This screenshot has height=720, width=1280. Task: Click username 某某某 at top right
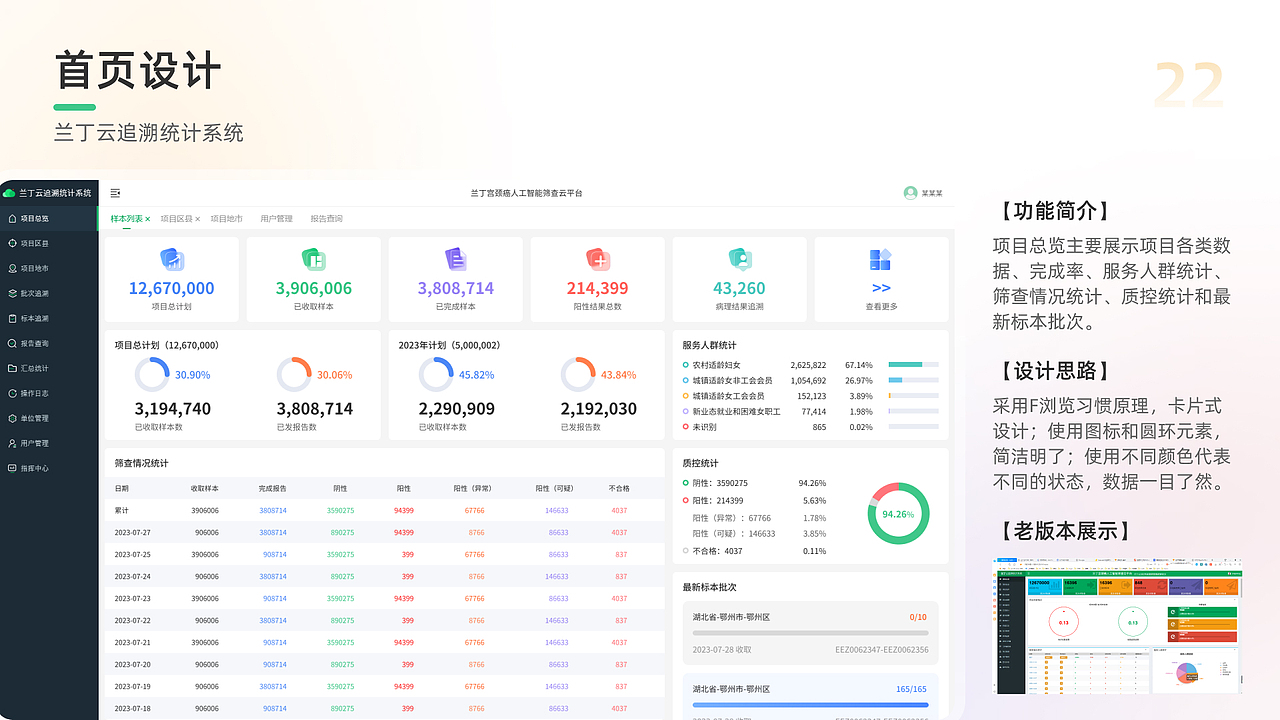pos(932,193)
